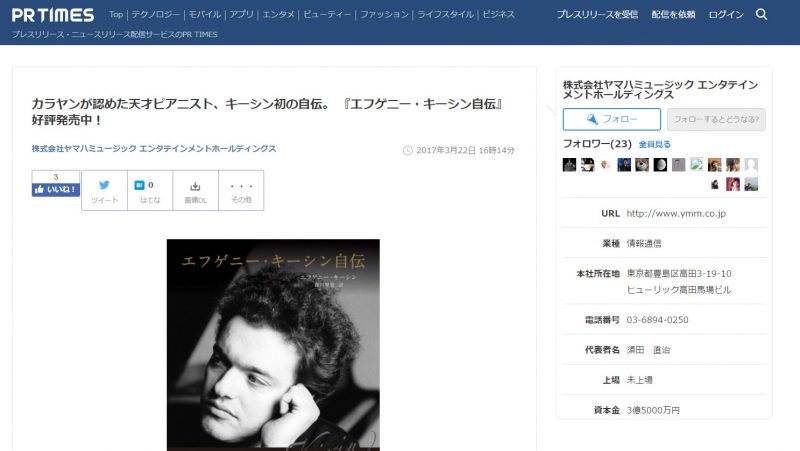Click the はてな bookmark share button
The image size is (800, 451).
click(x=150, y=190)
